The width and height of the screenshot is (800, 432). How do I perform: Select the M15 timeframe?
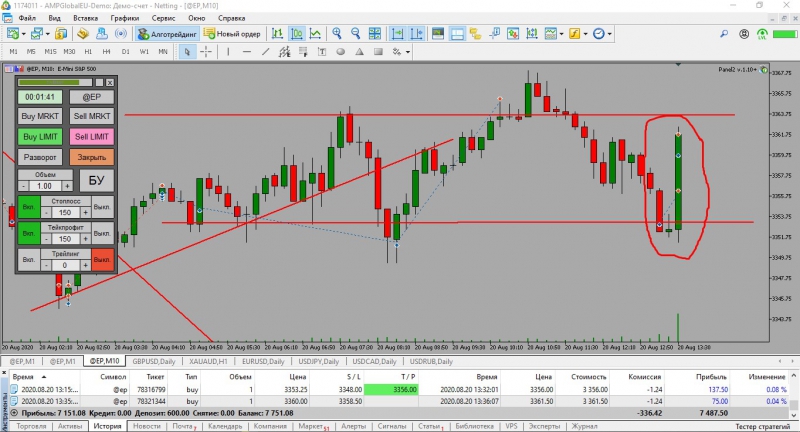point(50,52)
